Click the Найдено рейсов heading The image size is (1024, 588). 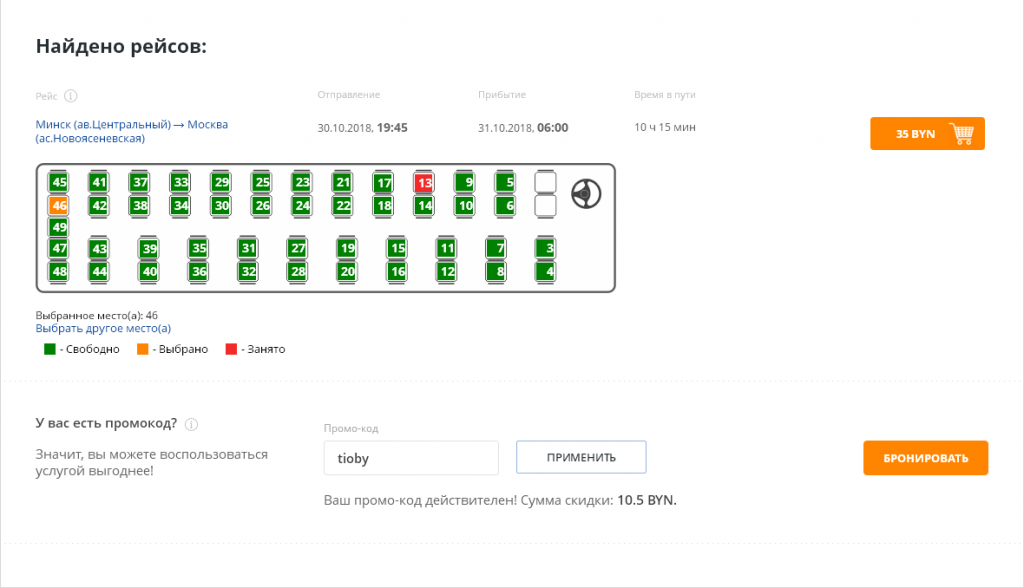click(121, 46)
